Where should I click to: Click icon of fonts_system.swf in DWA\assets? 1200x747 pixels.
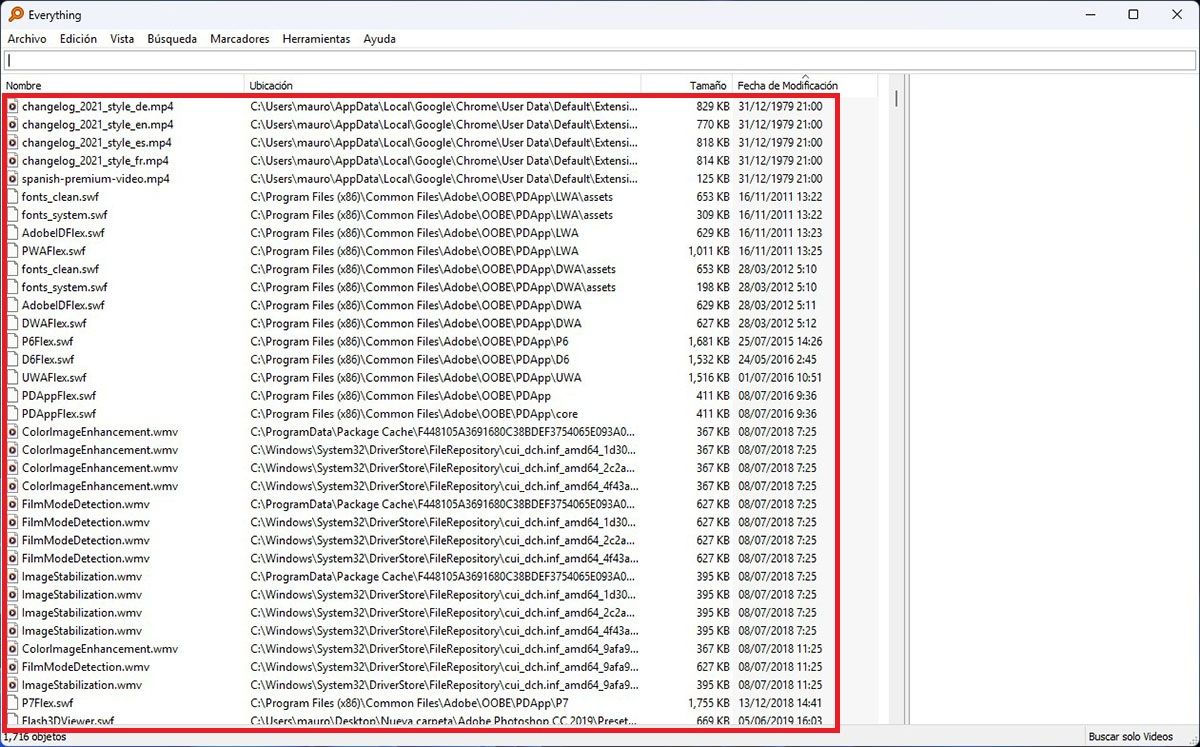pyautogui.click(x=13, y=287)
